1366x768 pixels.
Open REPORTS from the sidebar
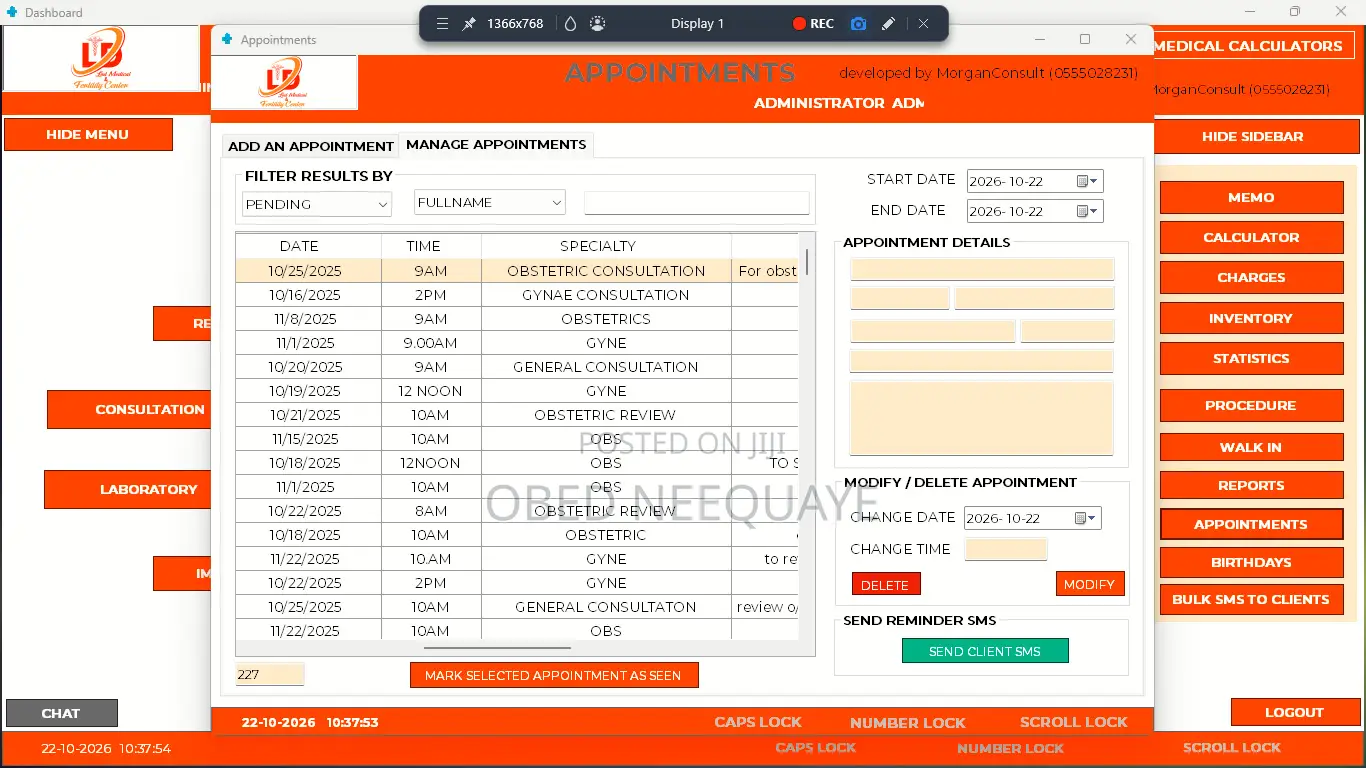[1251, 485]
